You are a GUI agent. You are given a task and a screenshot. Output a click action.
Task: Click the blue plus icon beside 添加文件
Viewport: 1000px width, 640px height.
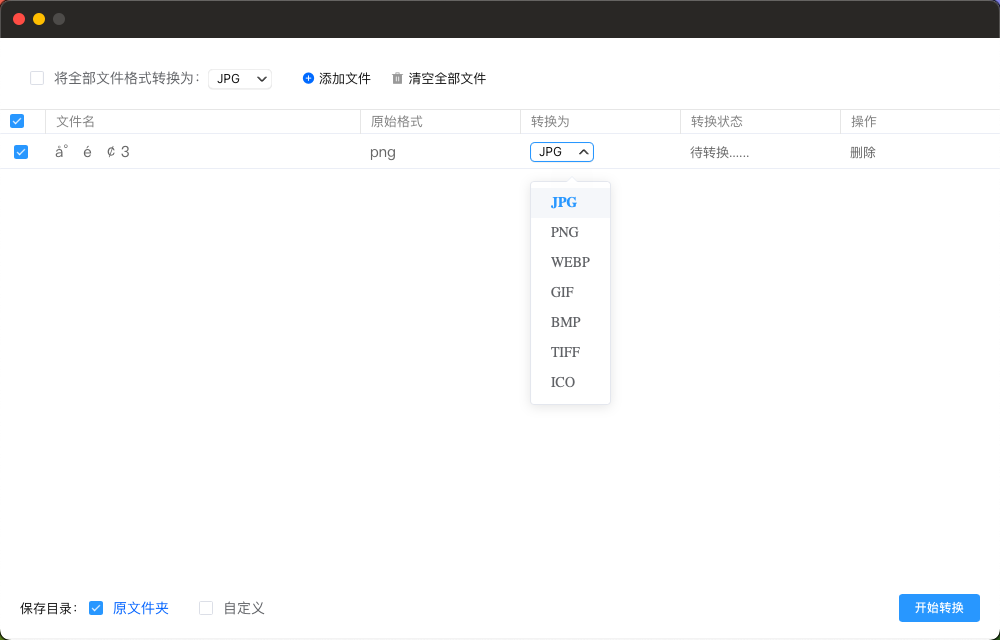point(308,78)
